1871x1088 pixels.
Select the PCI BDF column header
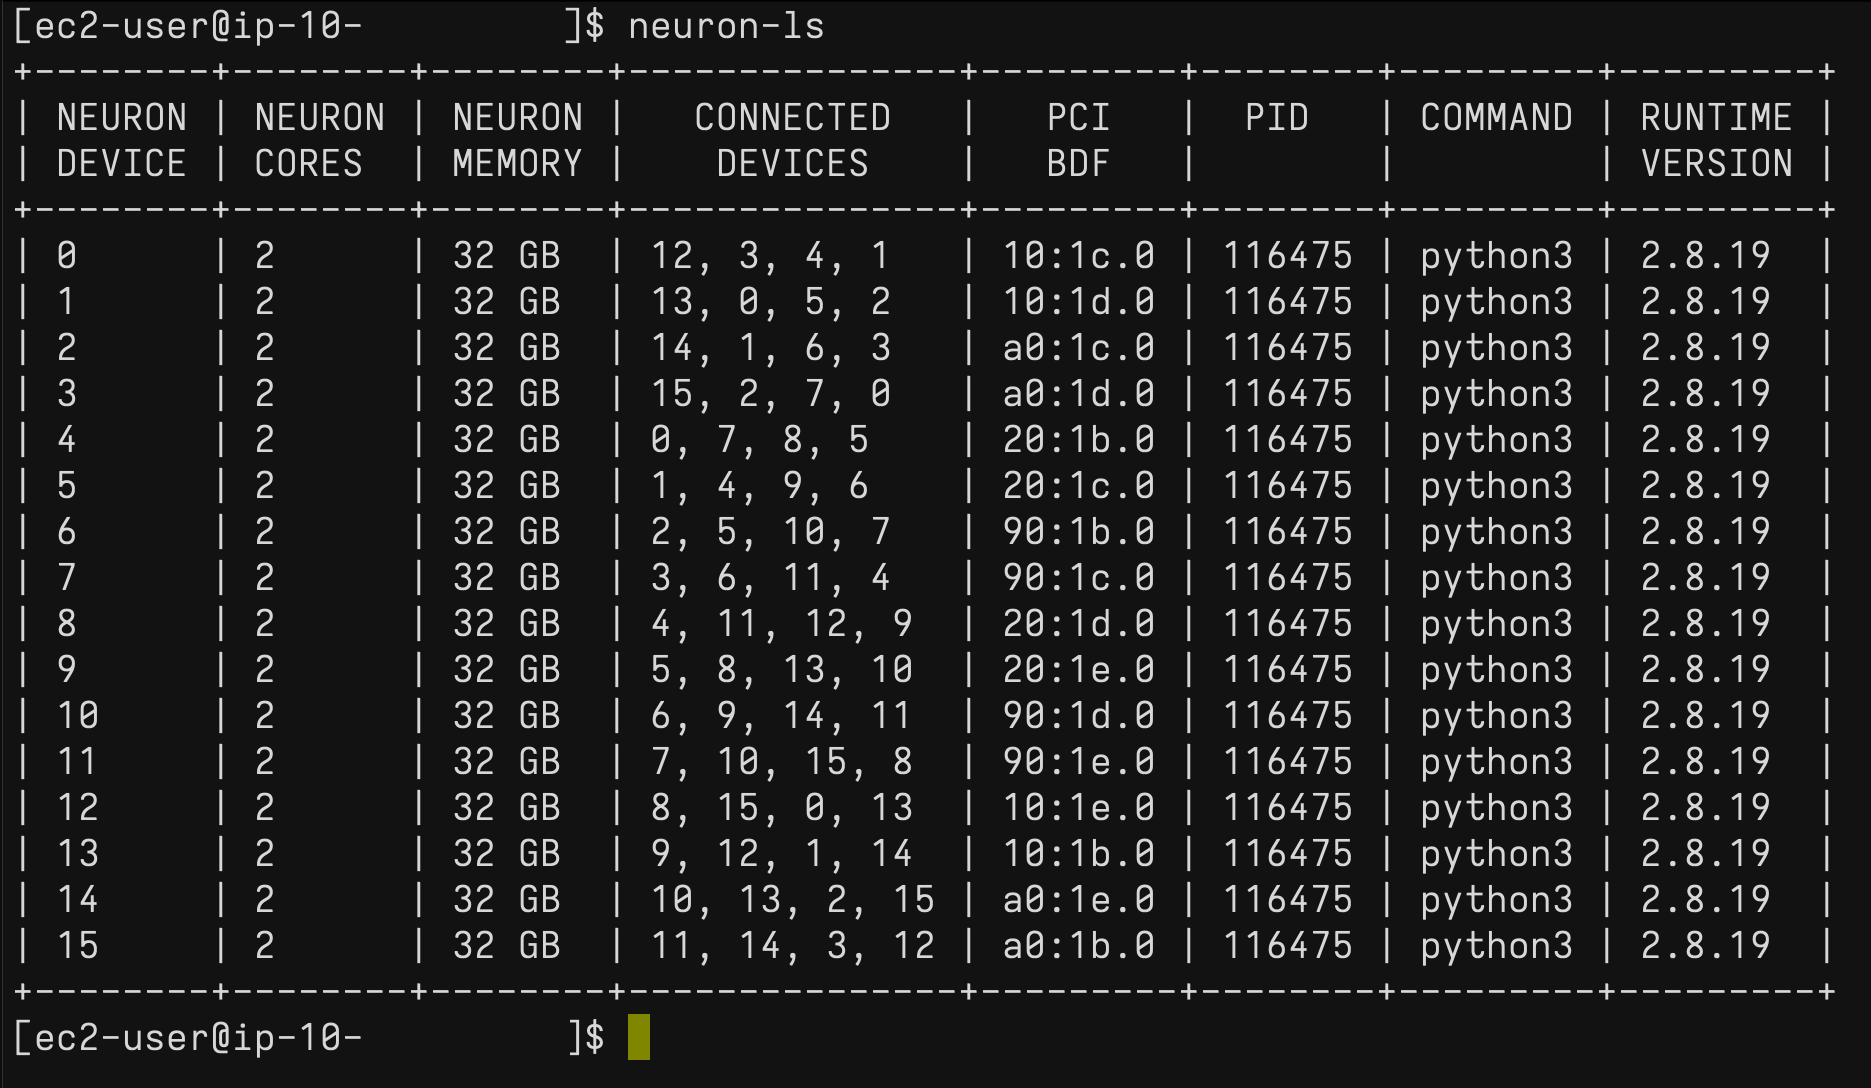point(1078,140)
